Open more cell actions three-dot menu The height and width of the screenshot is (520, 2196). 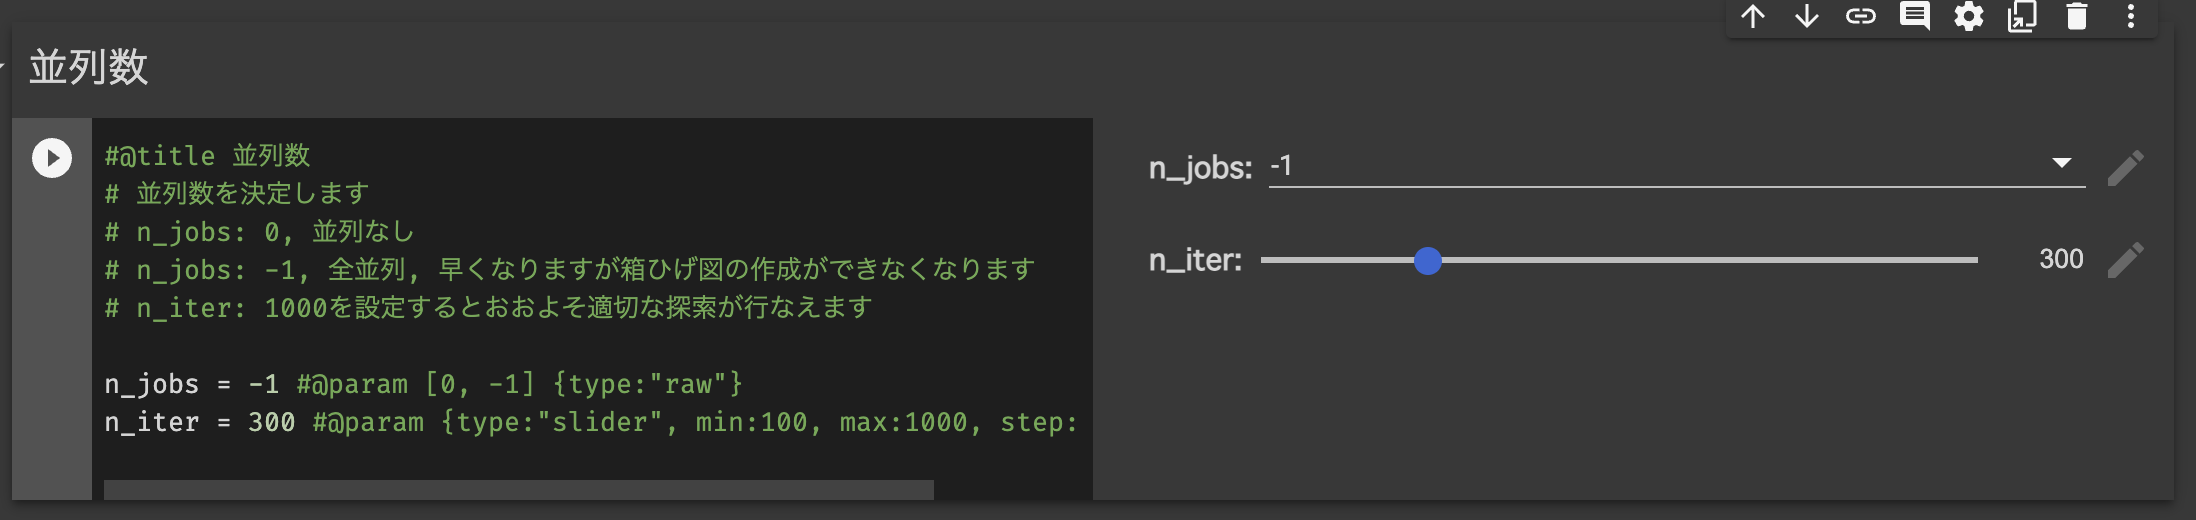click(2131, 17)
